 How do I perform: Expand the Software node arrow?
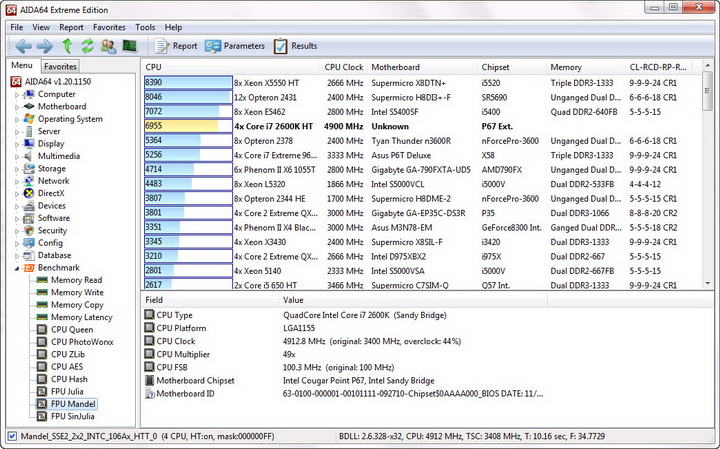17,219
